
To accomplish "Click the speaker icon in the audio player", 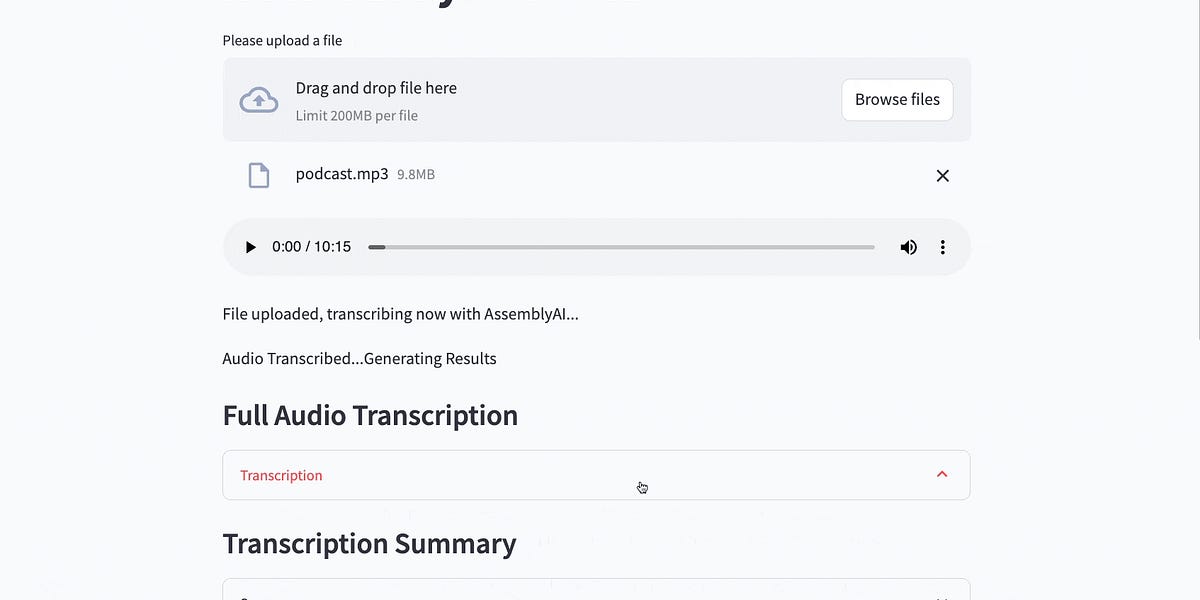I will coord(908,247).
